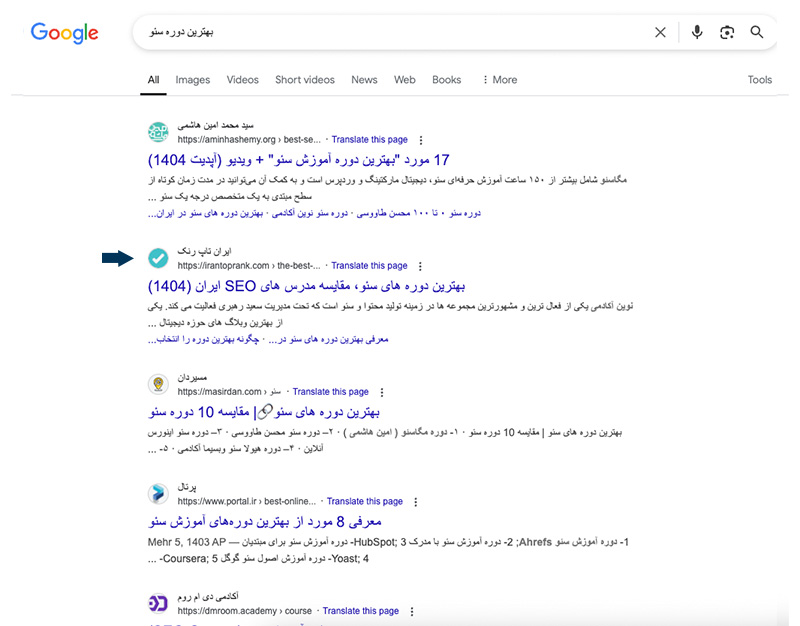Click the dmroom.academy site favicon
This screenshot has height=626, width=800.
tap(158, 604)
